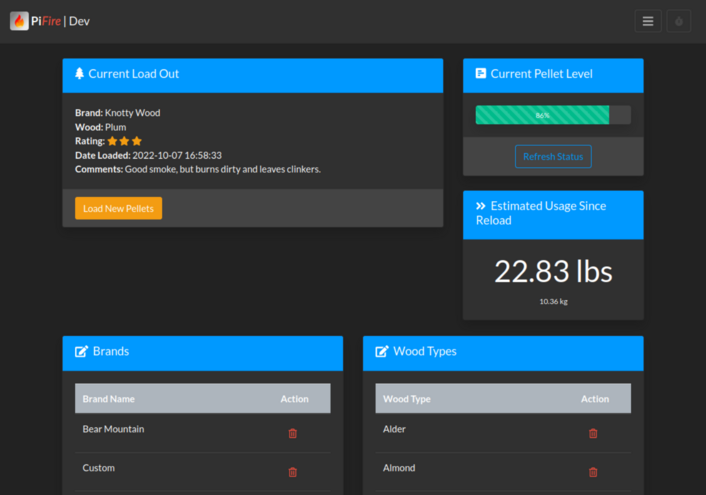Click the PiFire flame logo

[19, 21]
